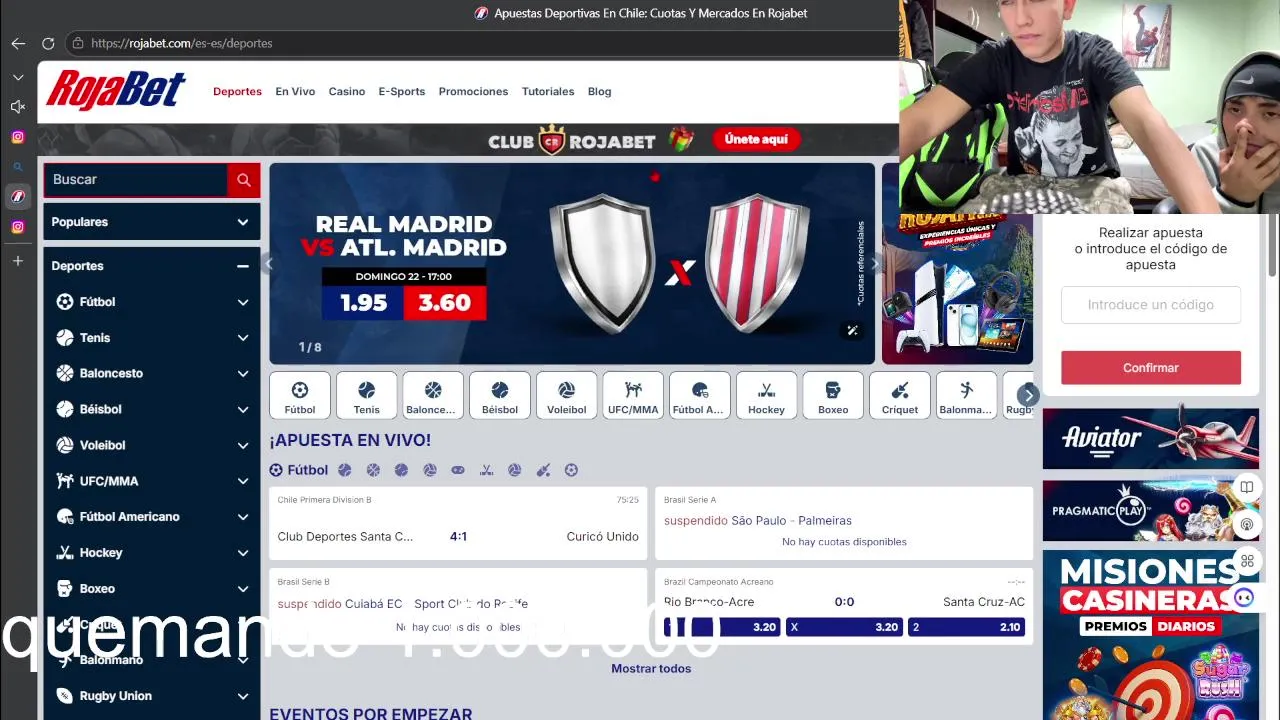Viewport: 1280px width, 720px height.
Task: Collapse the Deportes section with minus
Action: point(242,266)
